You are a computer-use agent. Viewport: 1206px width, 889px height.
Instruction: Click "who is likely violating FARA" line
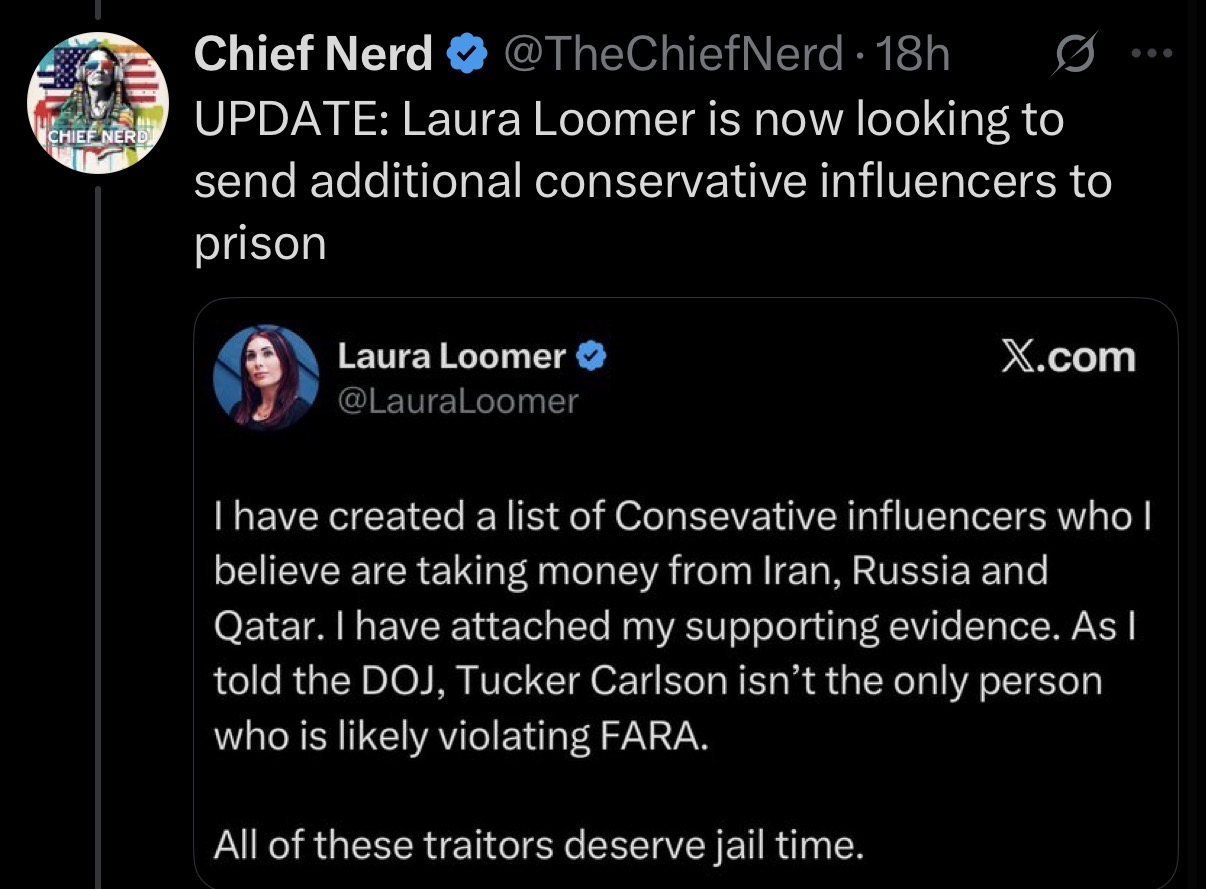point(461,736)
